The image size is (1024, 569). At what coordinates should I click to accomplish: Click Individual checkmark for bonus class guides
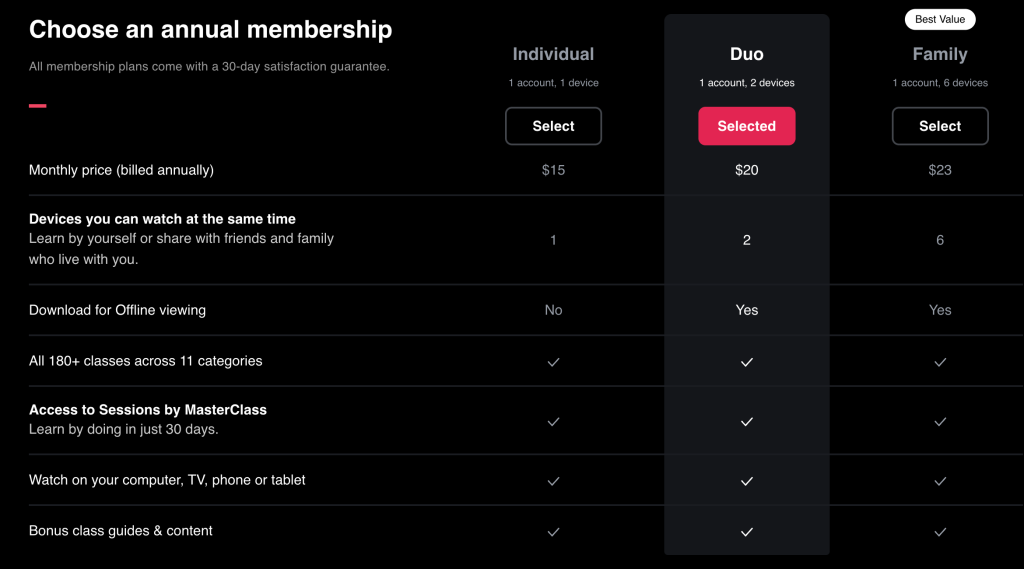click(553, 532)
